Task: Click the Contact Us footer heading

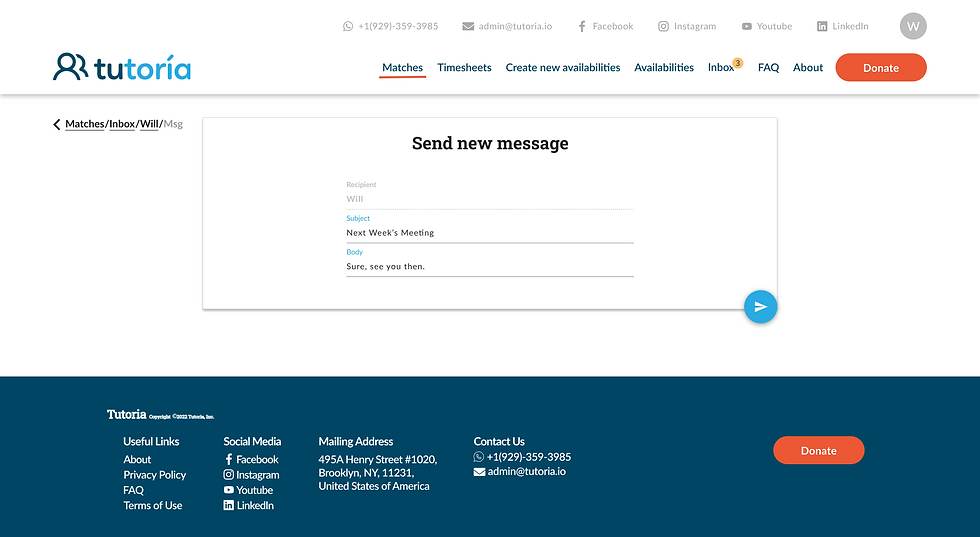Action: pyautogui.click(x=499, y=441)
